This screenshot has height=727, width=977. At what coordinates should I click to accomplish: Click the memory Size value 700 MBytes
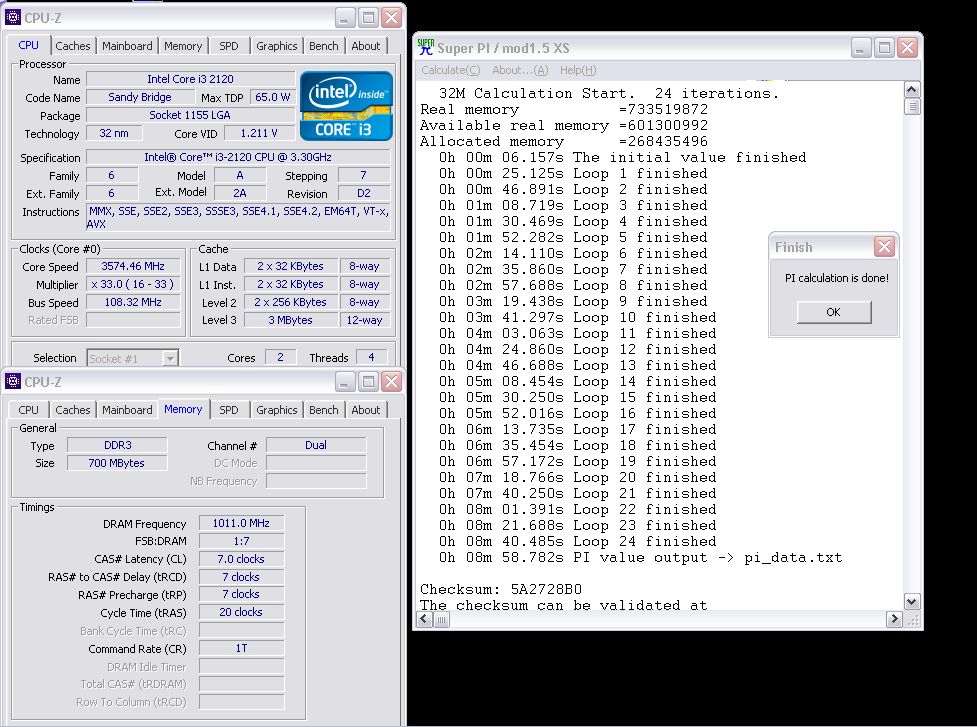(x=117, y=463)
